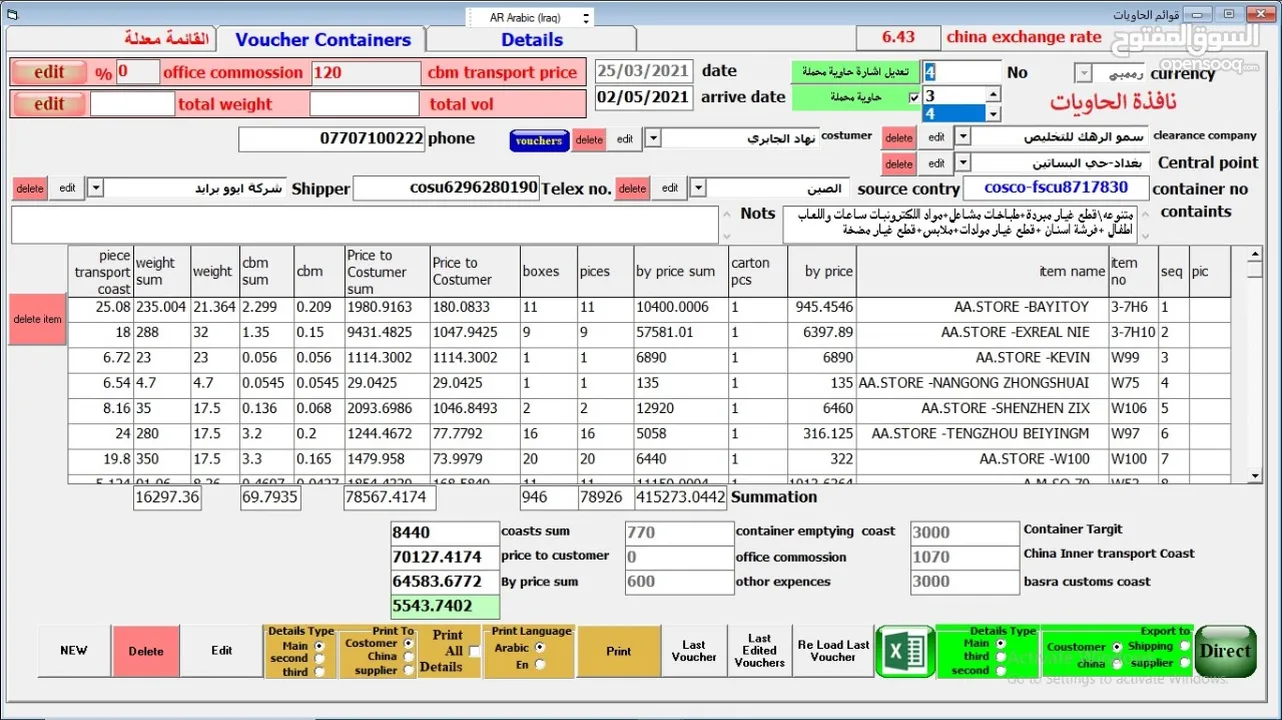The height and width of the screenshot is (720, 1282).
Task: Select yellow Details Type second radio
Action: click(320, 659)
